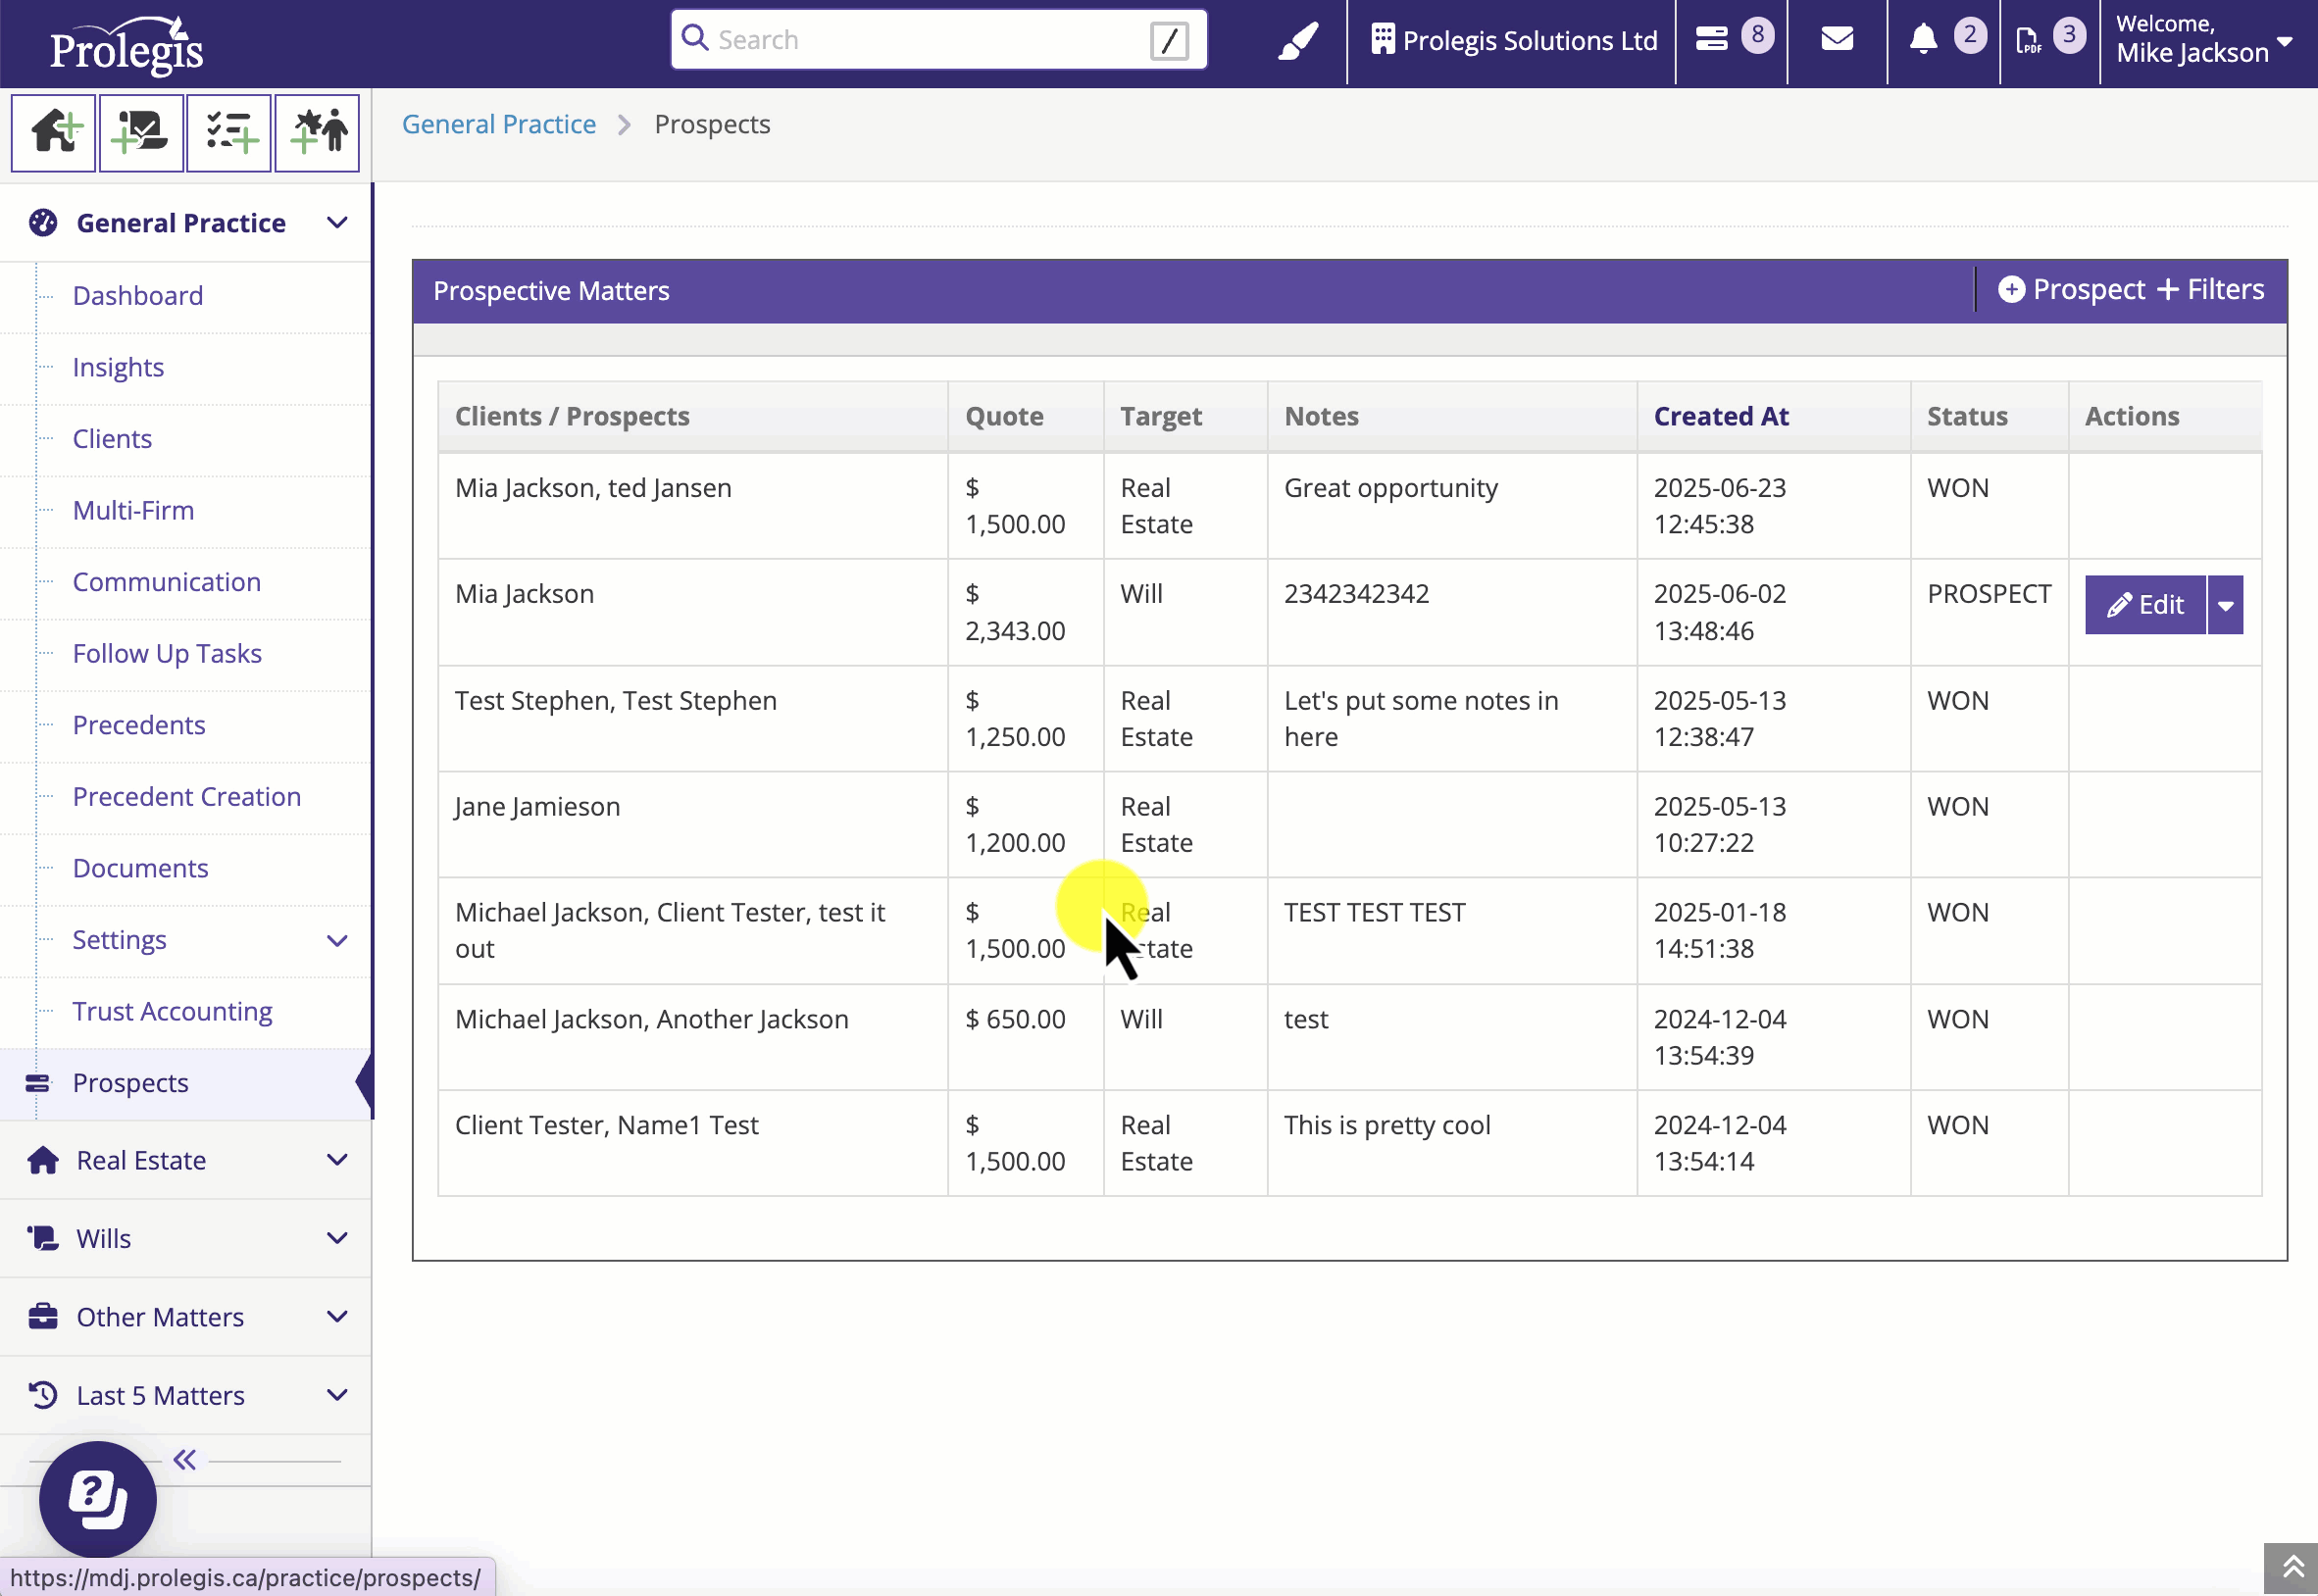Image resolution: width=2318 pixels, height=1596 pixels.
Task: Focus the Search input field
Action: click(x=925, y=40)
